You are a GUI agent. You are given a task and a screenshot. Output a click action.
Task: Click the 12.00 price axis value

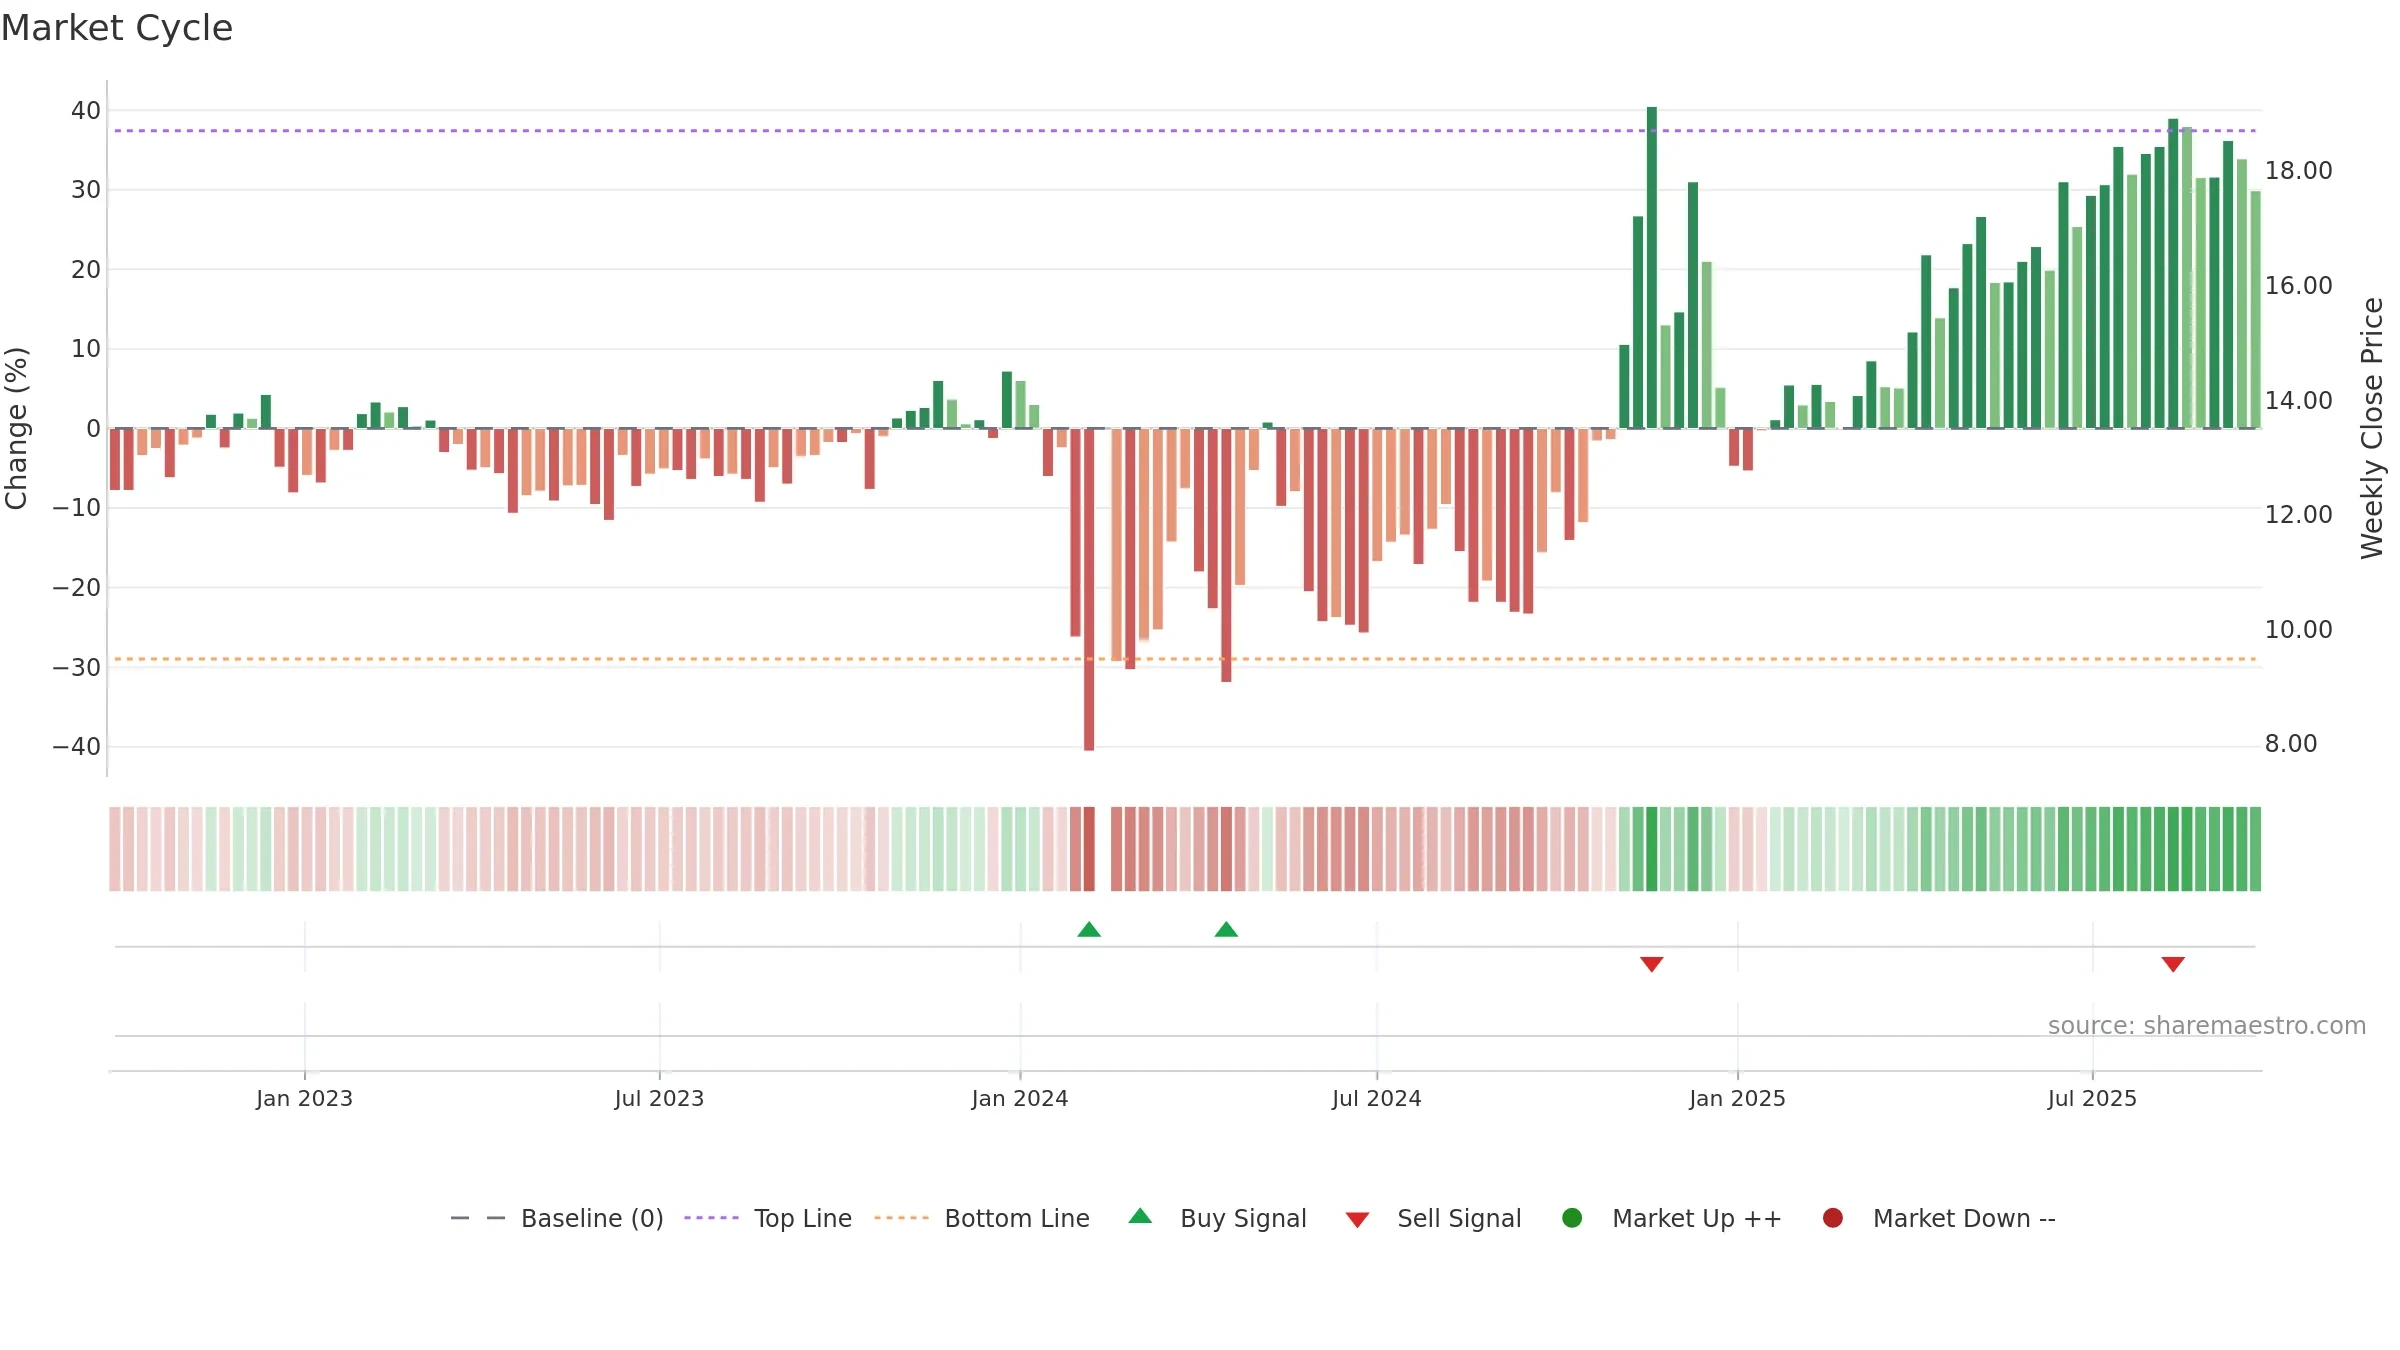(2298, 515)
